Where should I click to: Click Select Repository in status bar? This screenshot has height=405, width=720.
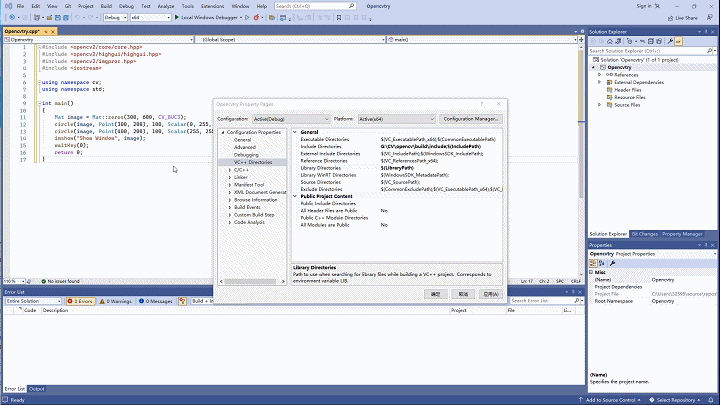[675, 400]
